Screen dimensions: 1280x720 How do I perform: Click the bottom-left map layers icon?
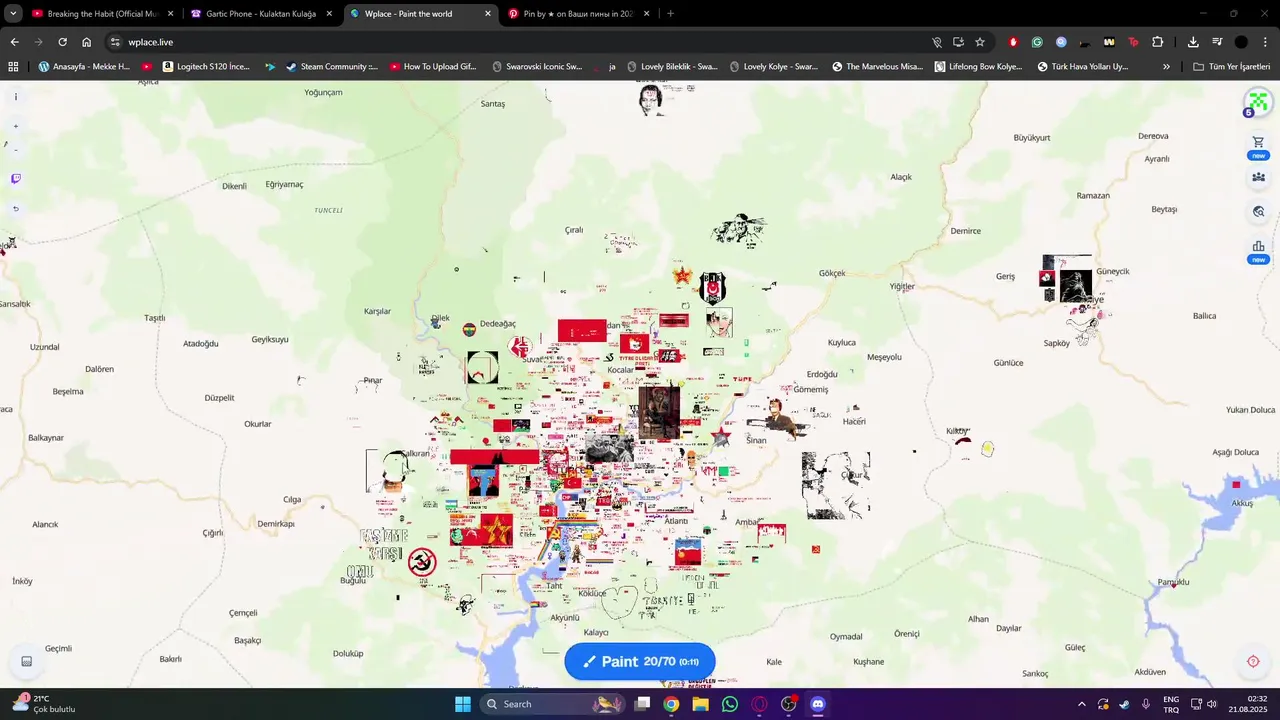(27, 661)
